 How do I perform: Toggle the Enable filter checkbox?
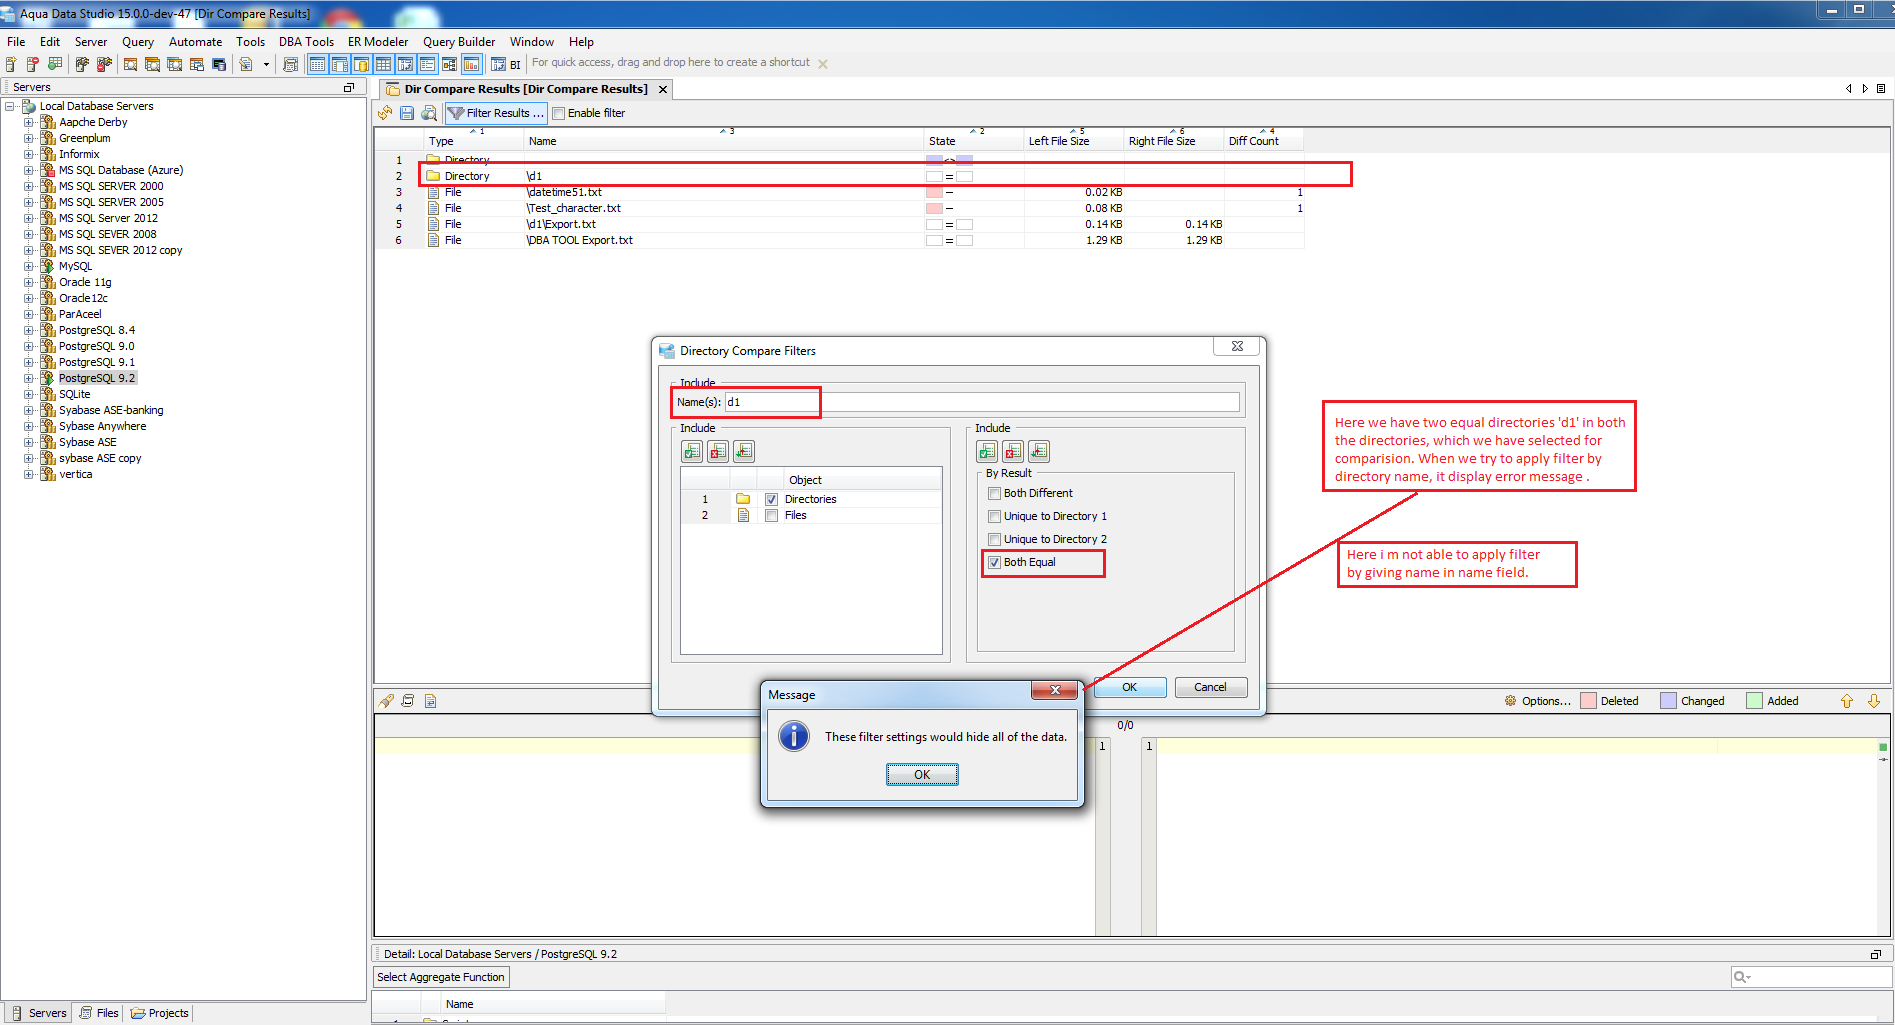(559, 113)
